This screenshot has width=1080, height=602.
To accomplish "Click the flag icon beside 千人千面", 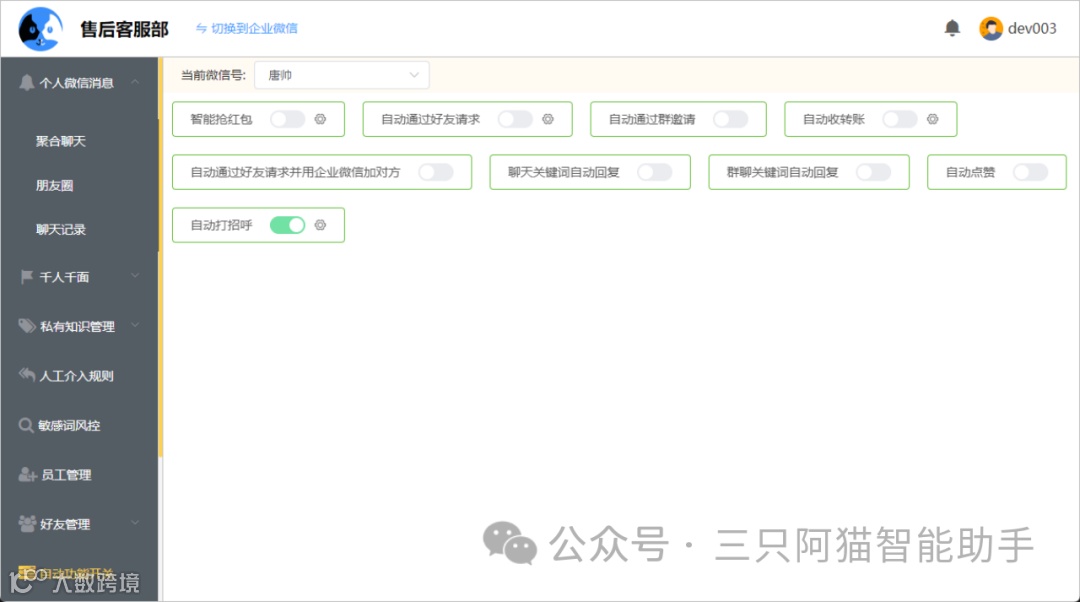I will tap(26, 277).
